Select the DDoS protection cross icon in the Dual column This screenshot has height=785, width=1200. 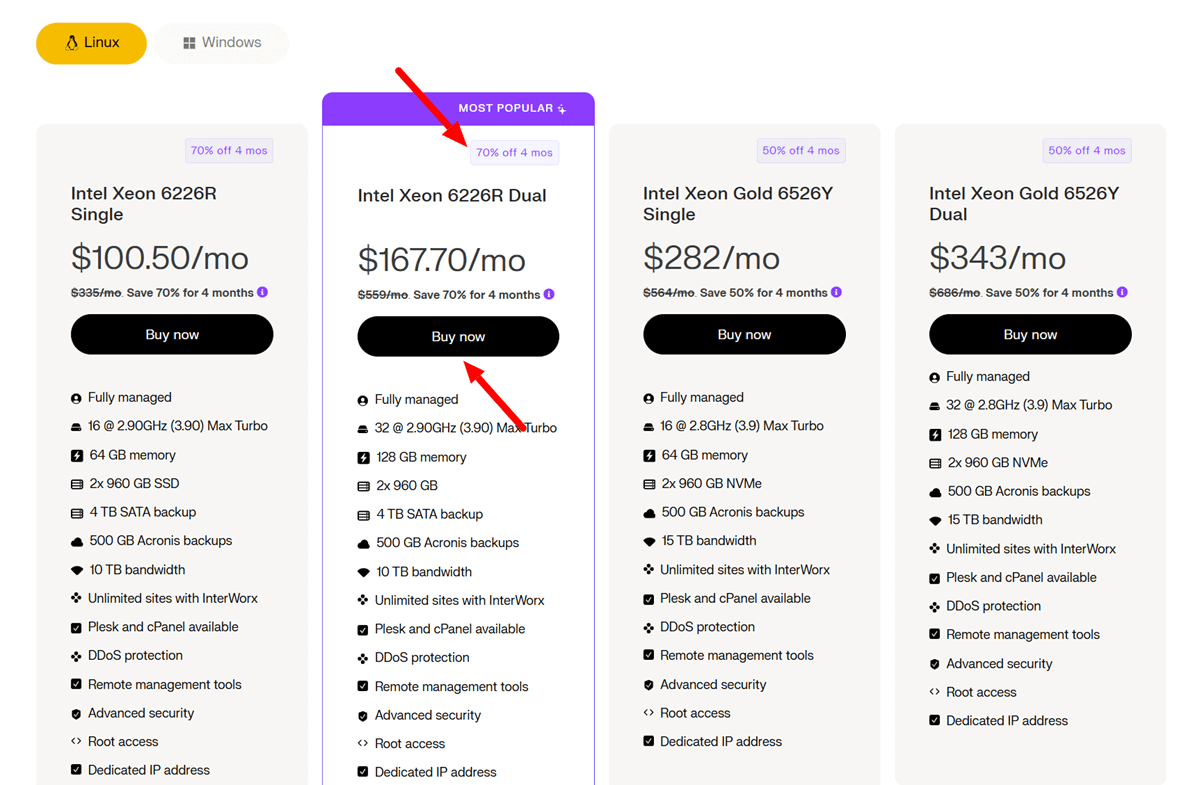(362, 657)
